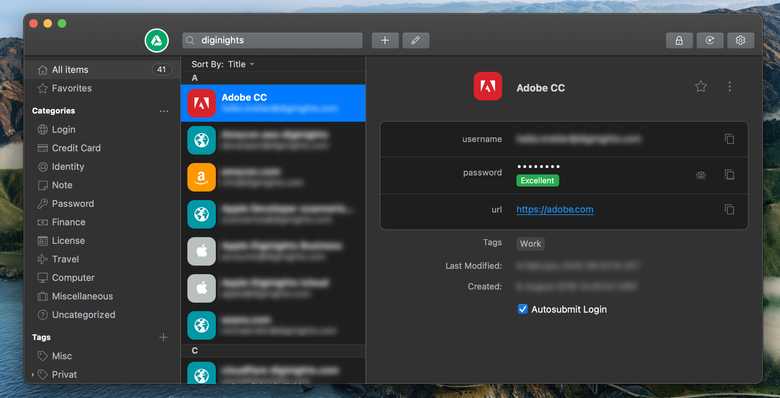Copy the password with its copy icon
Viewport: 780px width, 398px height.
[729, 175]
